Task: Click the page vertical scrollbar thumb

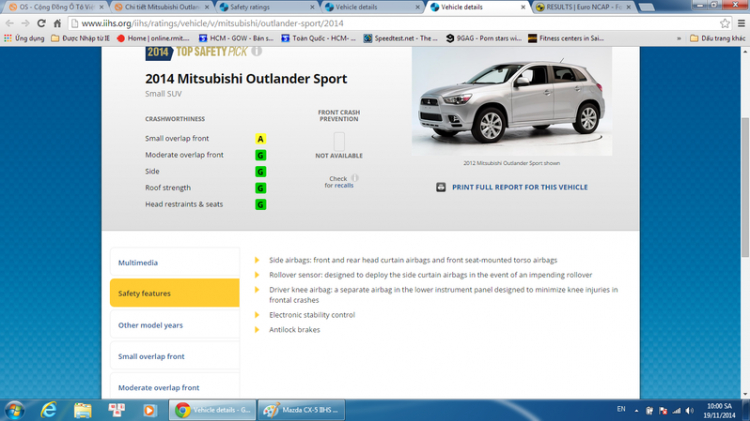Action: click(x=745, y=188)
